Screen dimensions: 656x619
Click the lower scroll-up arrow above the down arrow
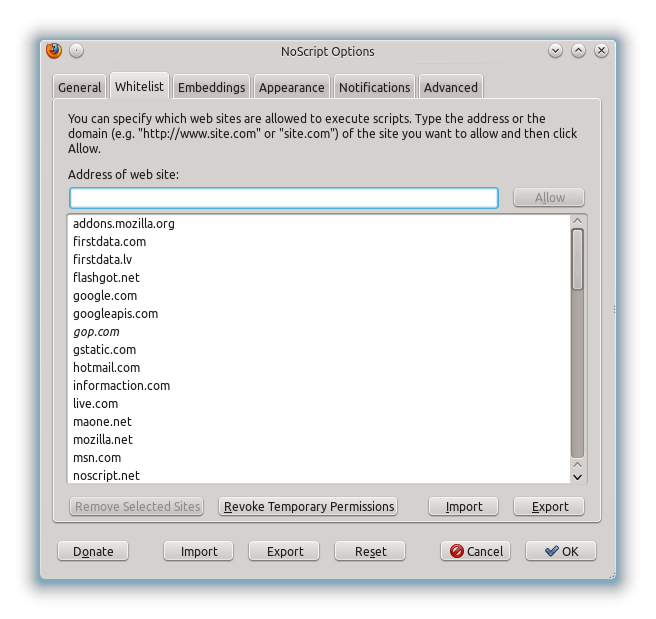[578, 465]
